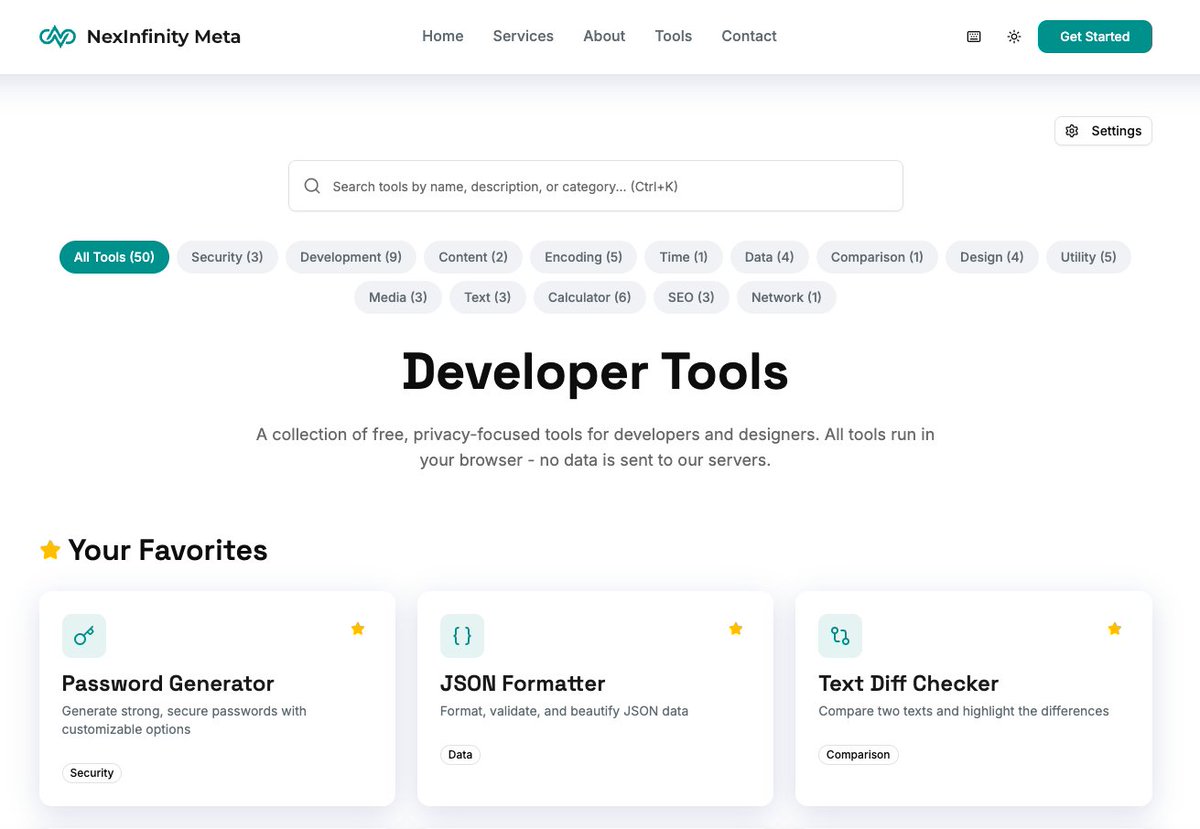Click 'Format, validate, and beautify JSON data' text
This screenshot has width=1200, height=829.
[564, 711]
